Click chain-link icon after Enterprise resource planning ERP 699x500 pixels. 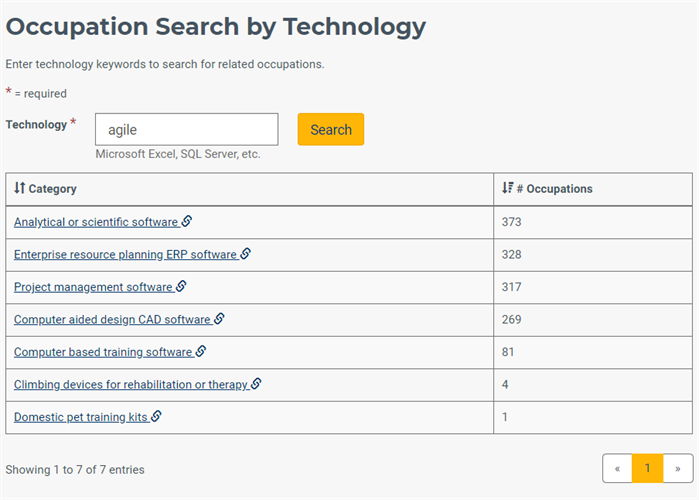point(246,253)
